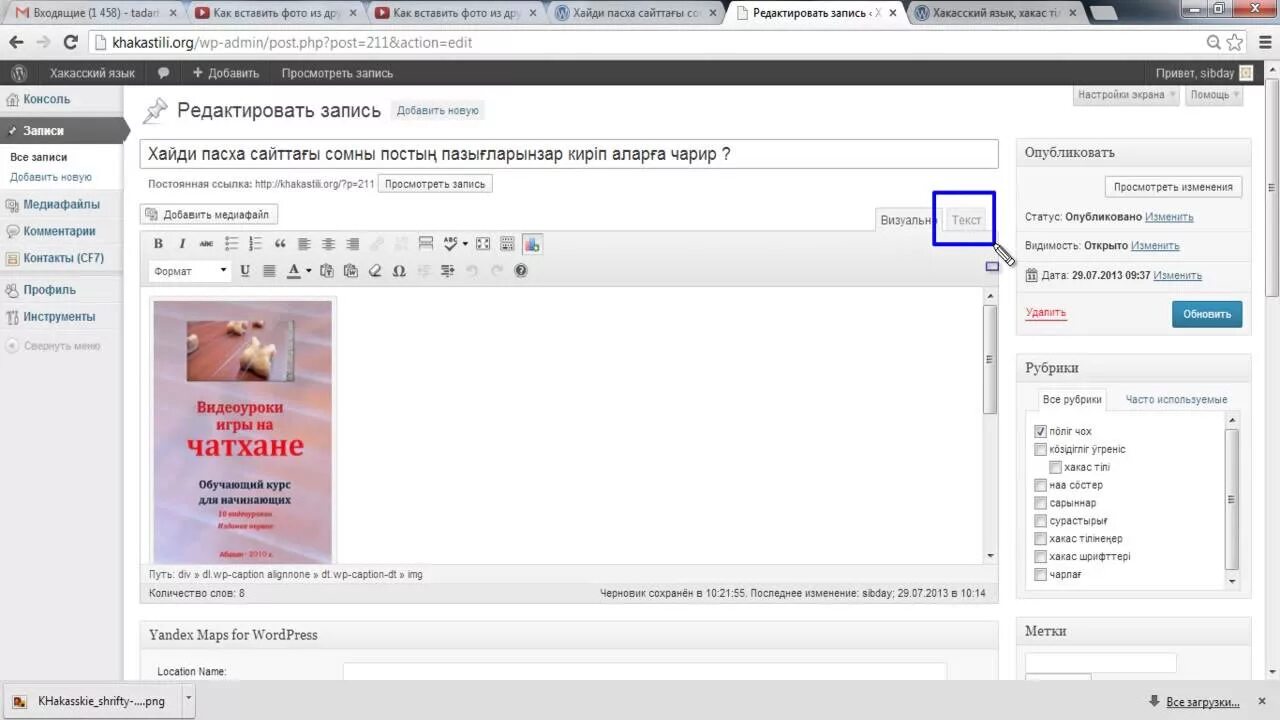The width and height of the screenshot is (1280, 720).
Task: Remove formatting with eraser icon
Action: click(375, 271)
